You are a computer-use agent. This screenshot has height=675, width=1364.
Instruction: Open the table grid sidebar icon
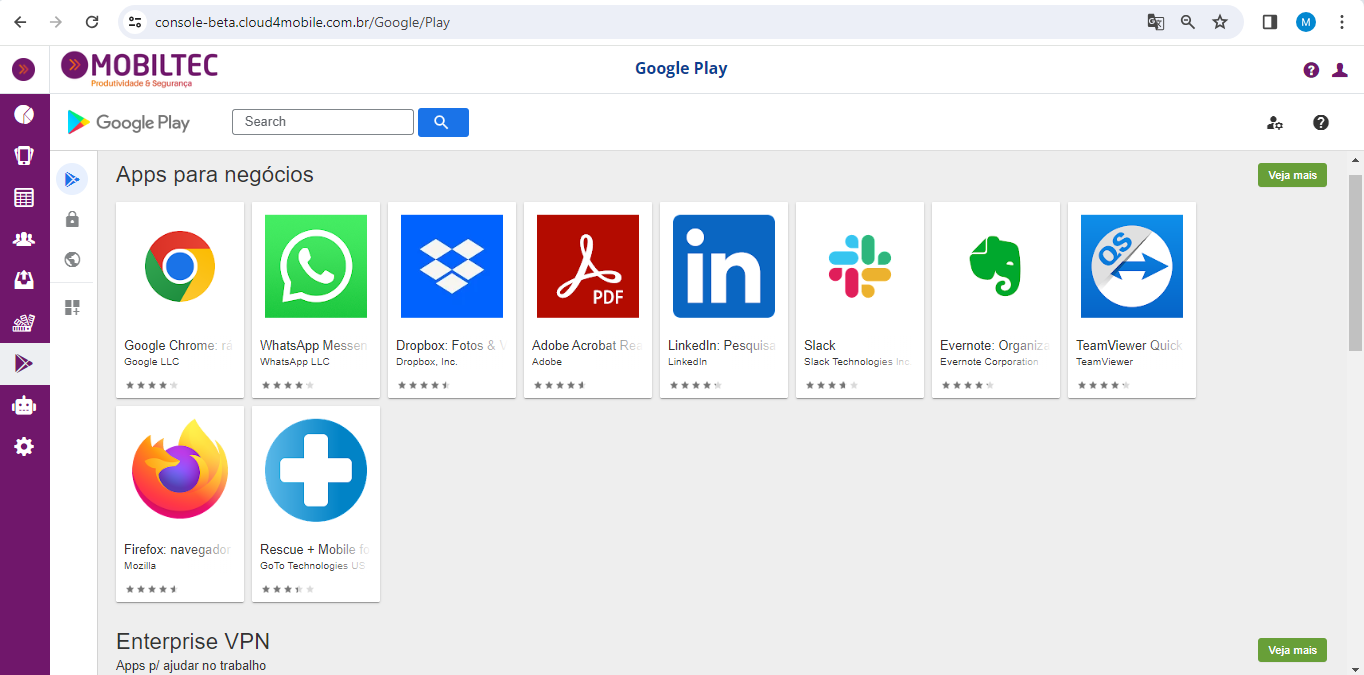tap(24, 197)
